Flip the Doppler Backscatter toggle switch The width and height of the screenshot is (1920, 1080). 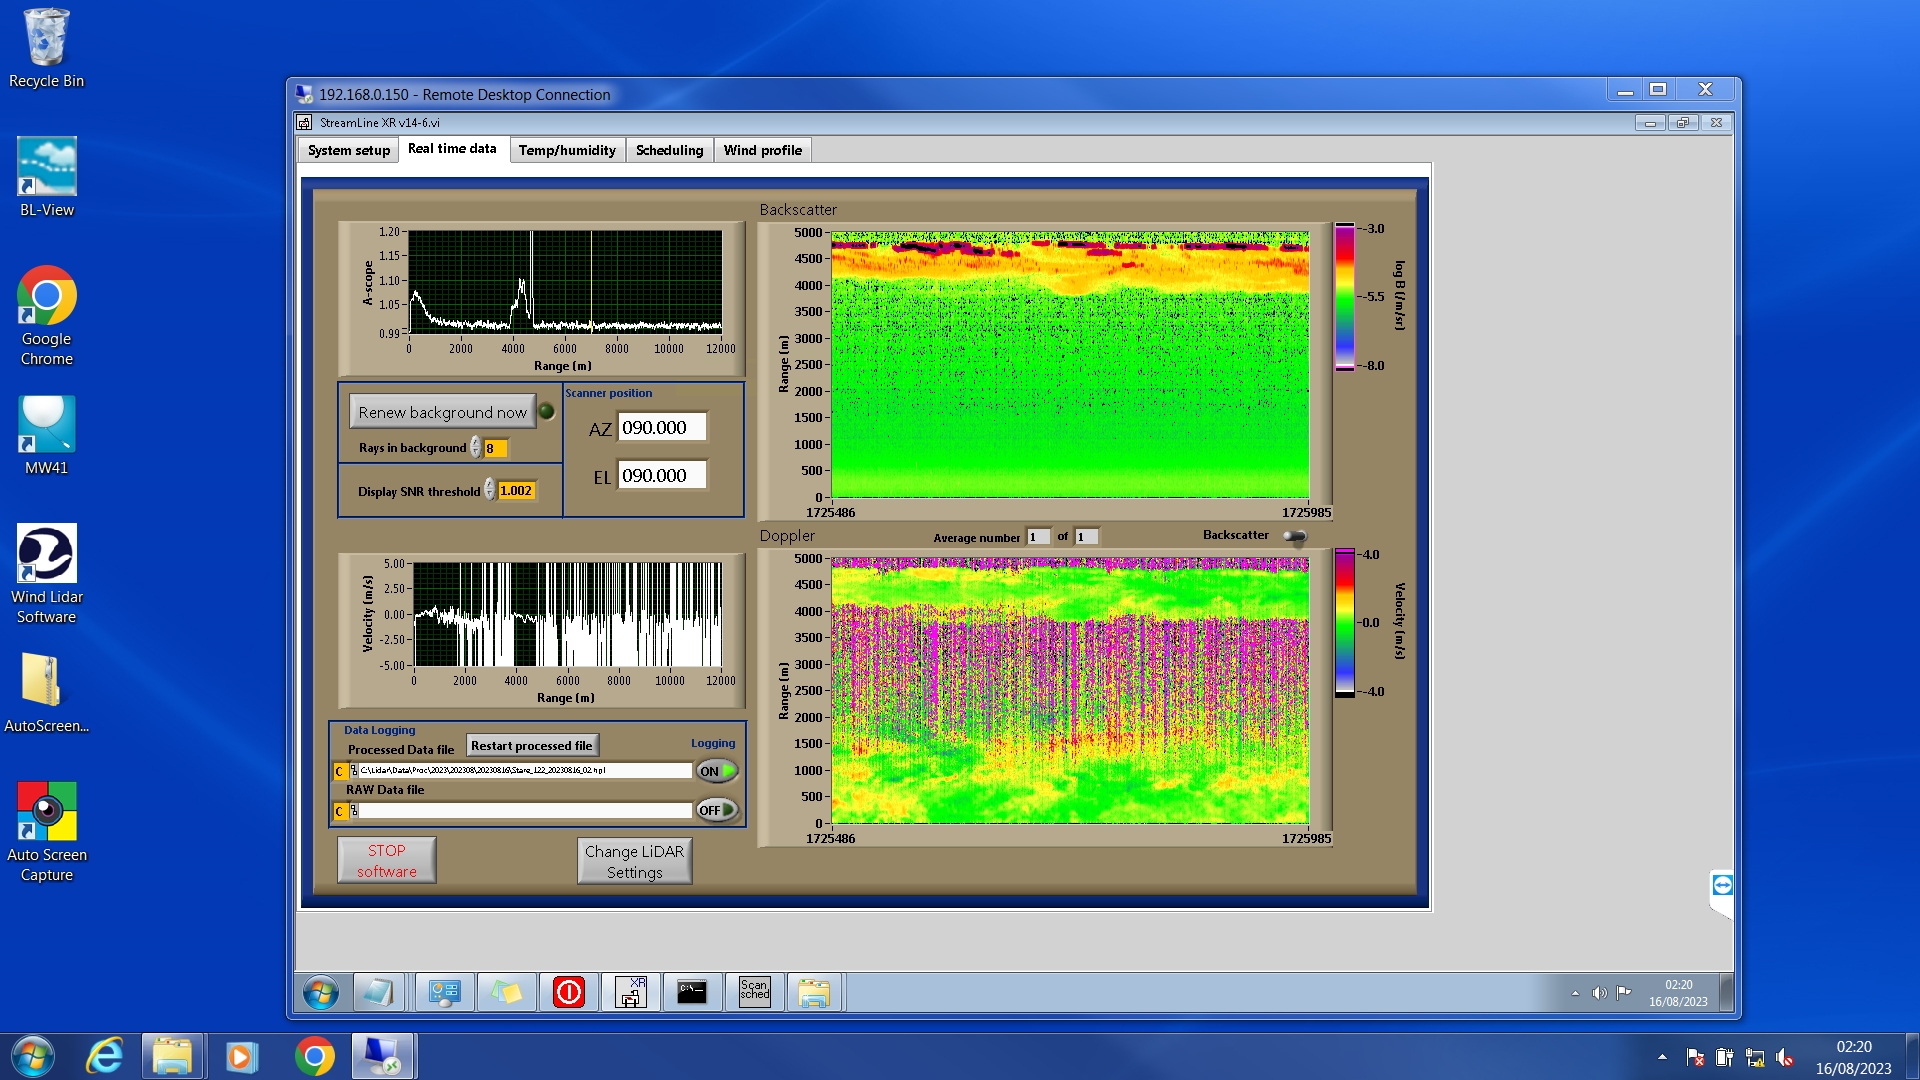(x=1295, y=536)
